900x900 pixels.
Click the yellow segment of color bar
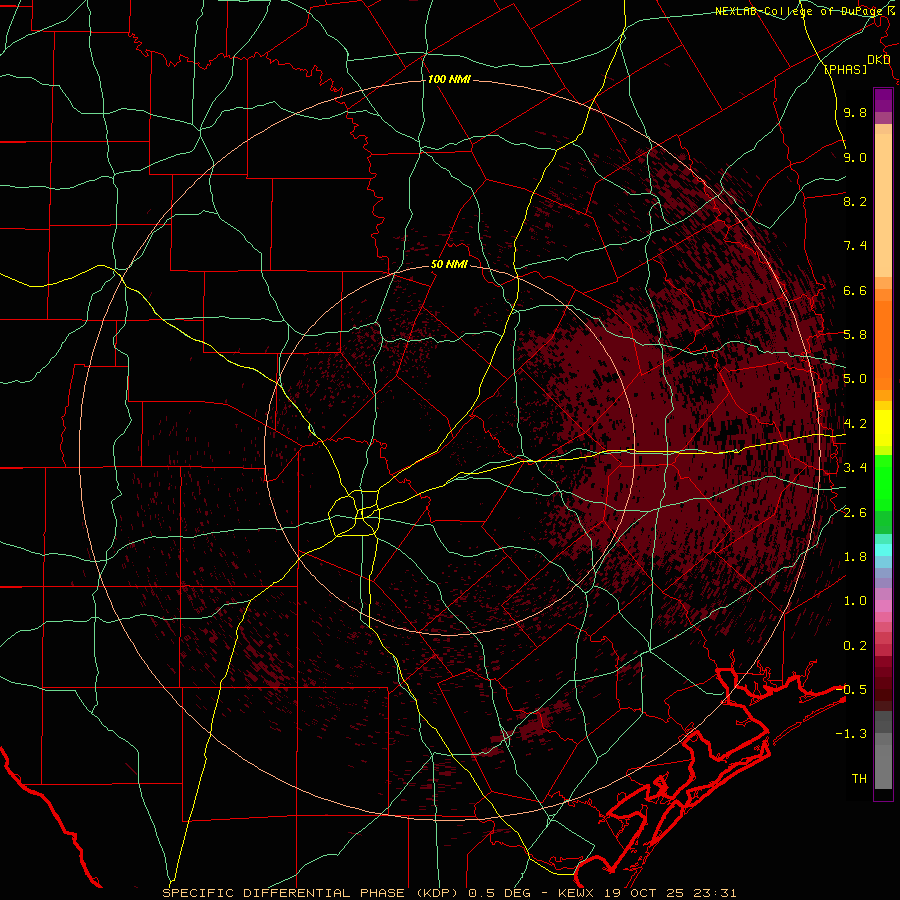coord(883,428)
